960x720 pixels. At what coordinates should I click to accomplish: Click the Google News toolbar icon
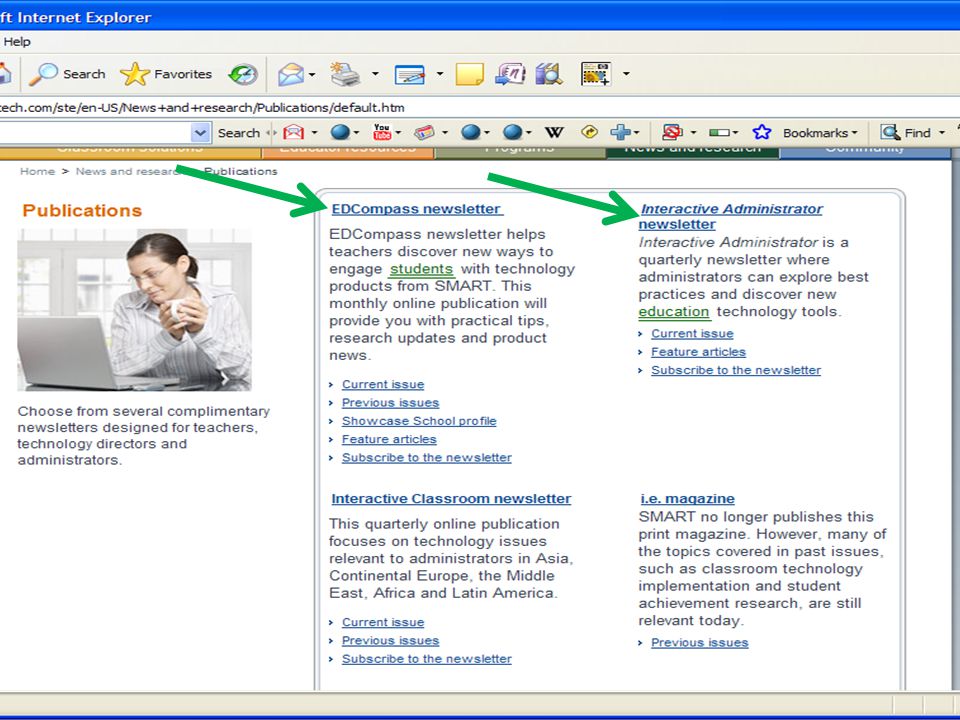pos(424,132)
